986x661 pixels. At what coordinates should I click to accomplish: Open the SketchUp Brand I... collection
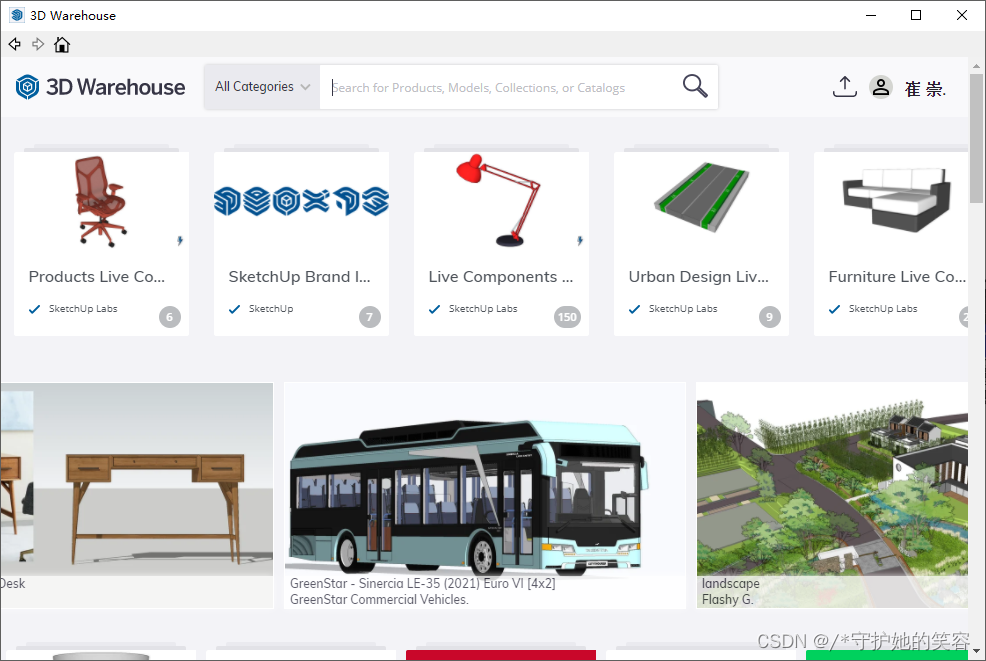point(299,277)
